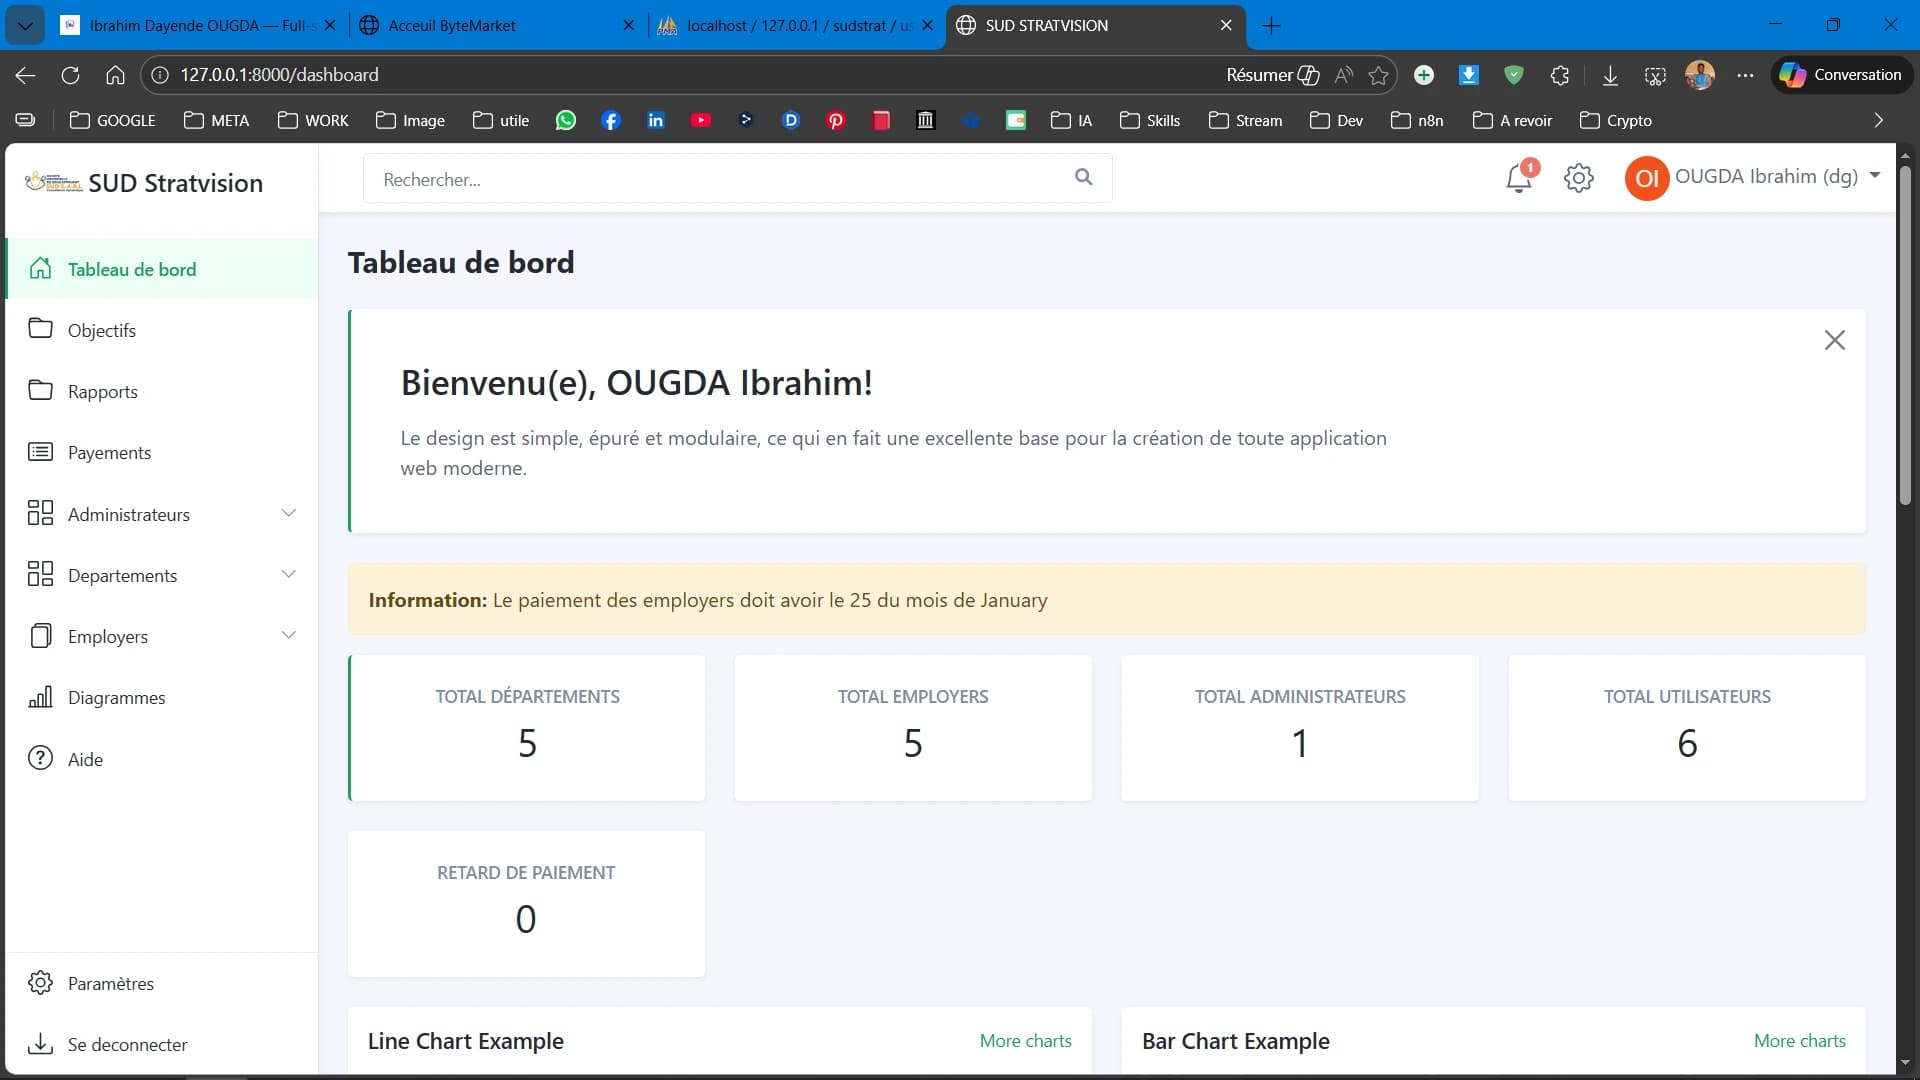Click More charts for Line Chart Example
Screen dimensions: 1920x1080
(x=1025, y=1041)
